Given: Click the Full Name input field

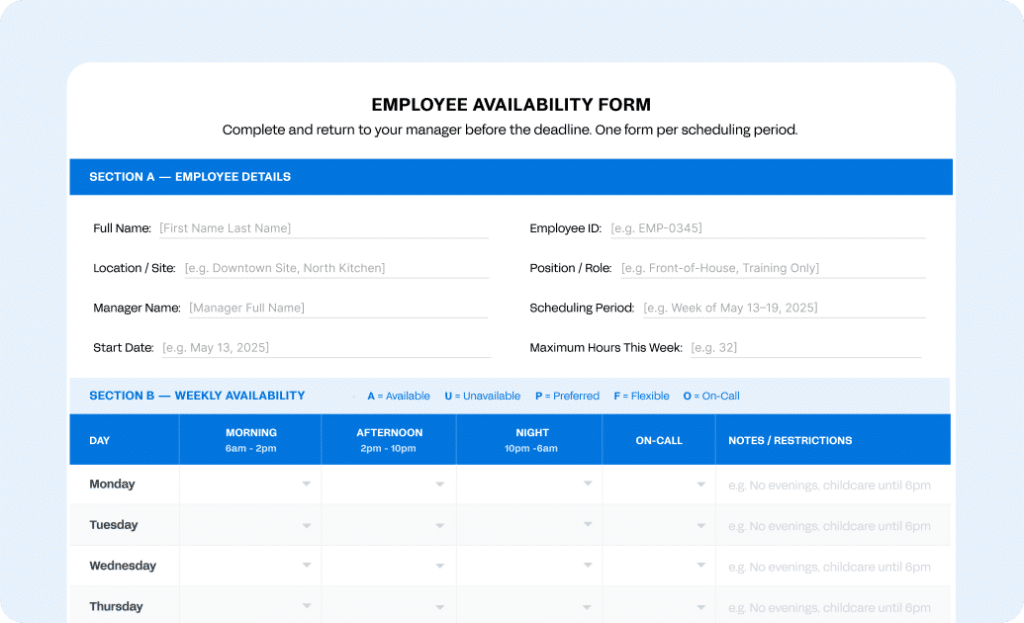Looking at the screenshot, I should click(x=323, y=229).
